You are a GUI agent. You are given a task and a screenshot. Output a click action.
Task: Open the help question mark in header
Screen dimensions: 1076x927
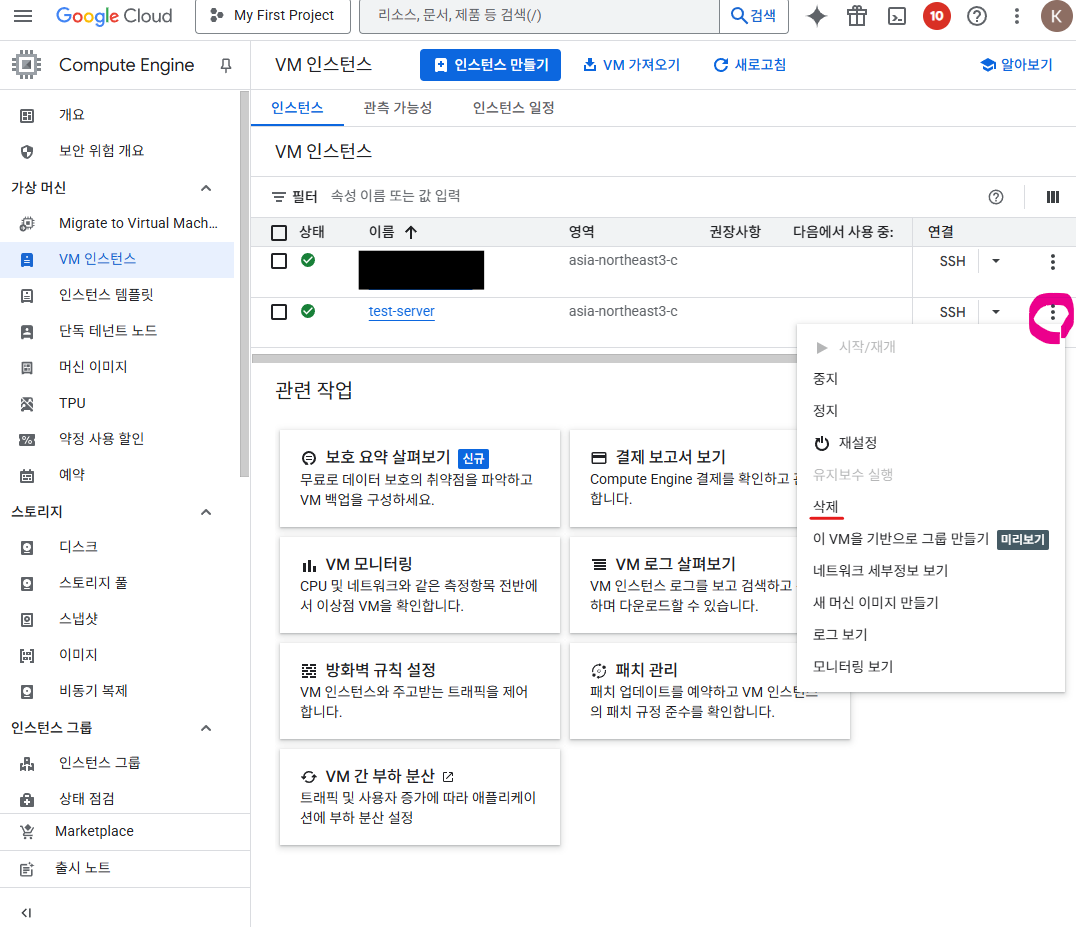[976, 16]
